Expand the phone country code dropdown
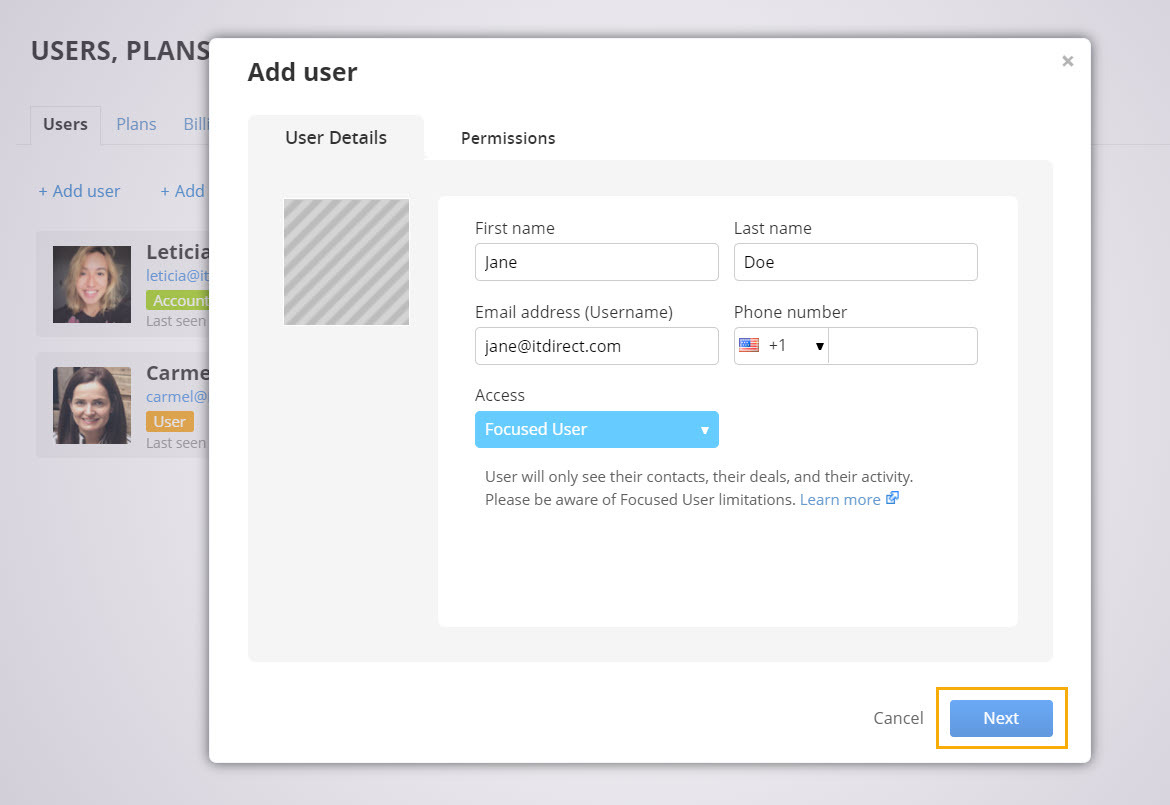Image resolution: width=1170 pixels, height=805 pixels. click(x=819, y=346)
